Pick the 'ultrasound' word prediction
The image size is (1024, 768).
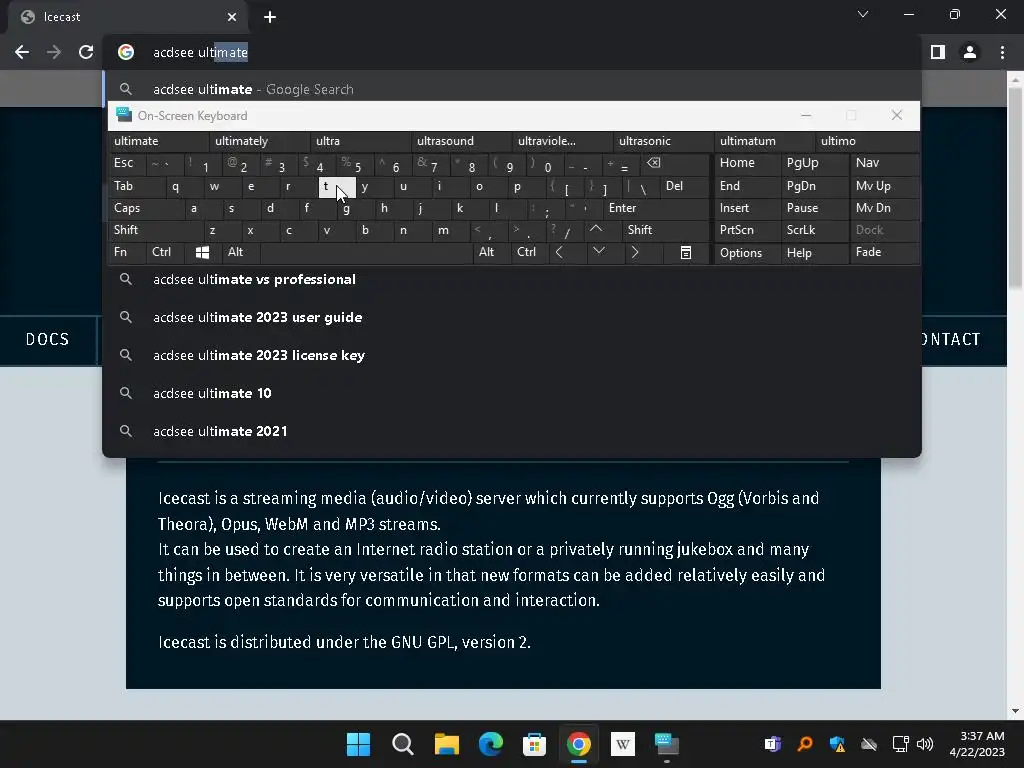(x=462, y=141)
